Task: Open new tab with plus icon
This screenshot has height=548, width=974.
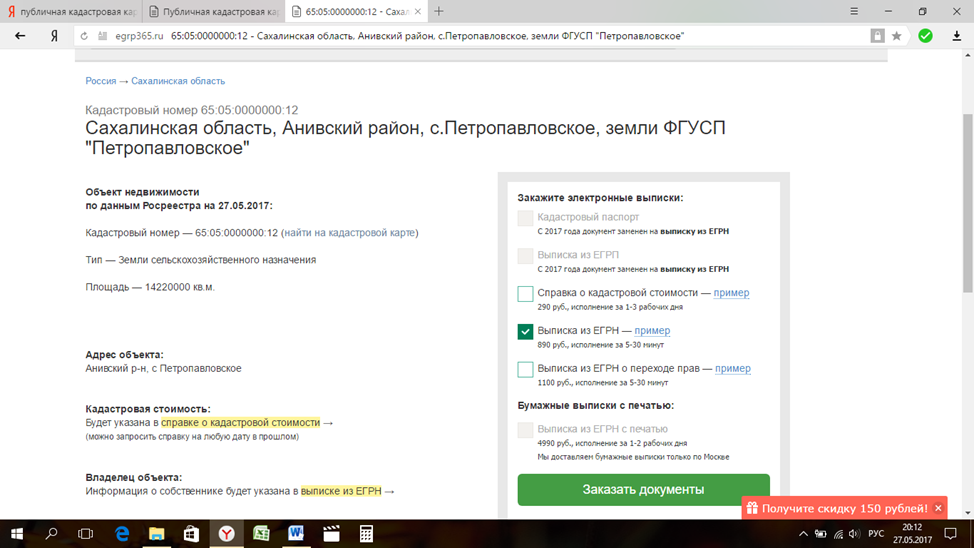Action: [439, 12]
